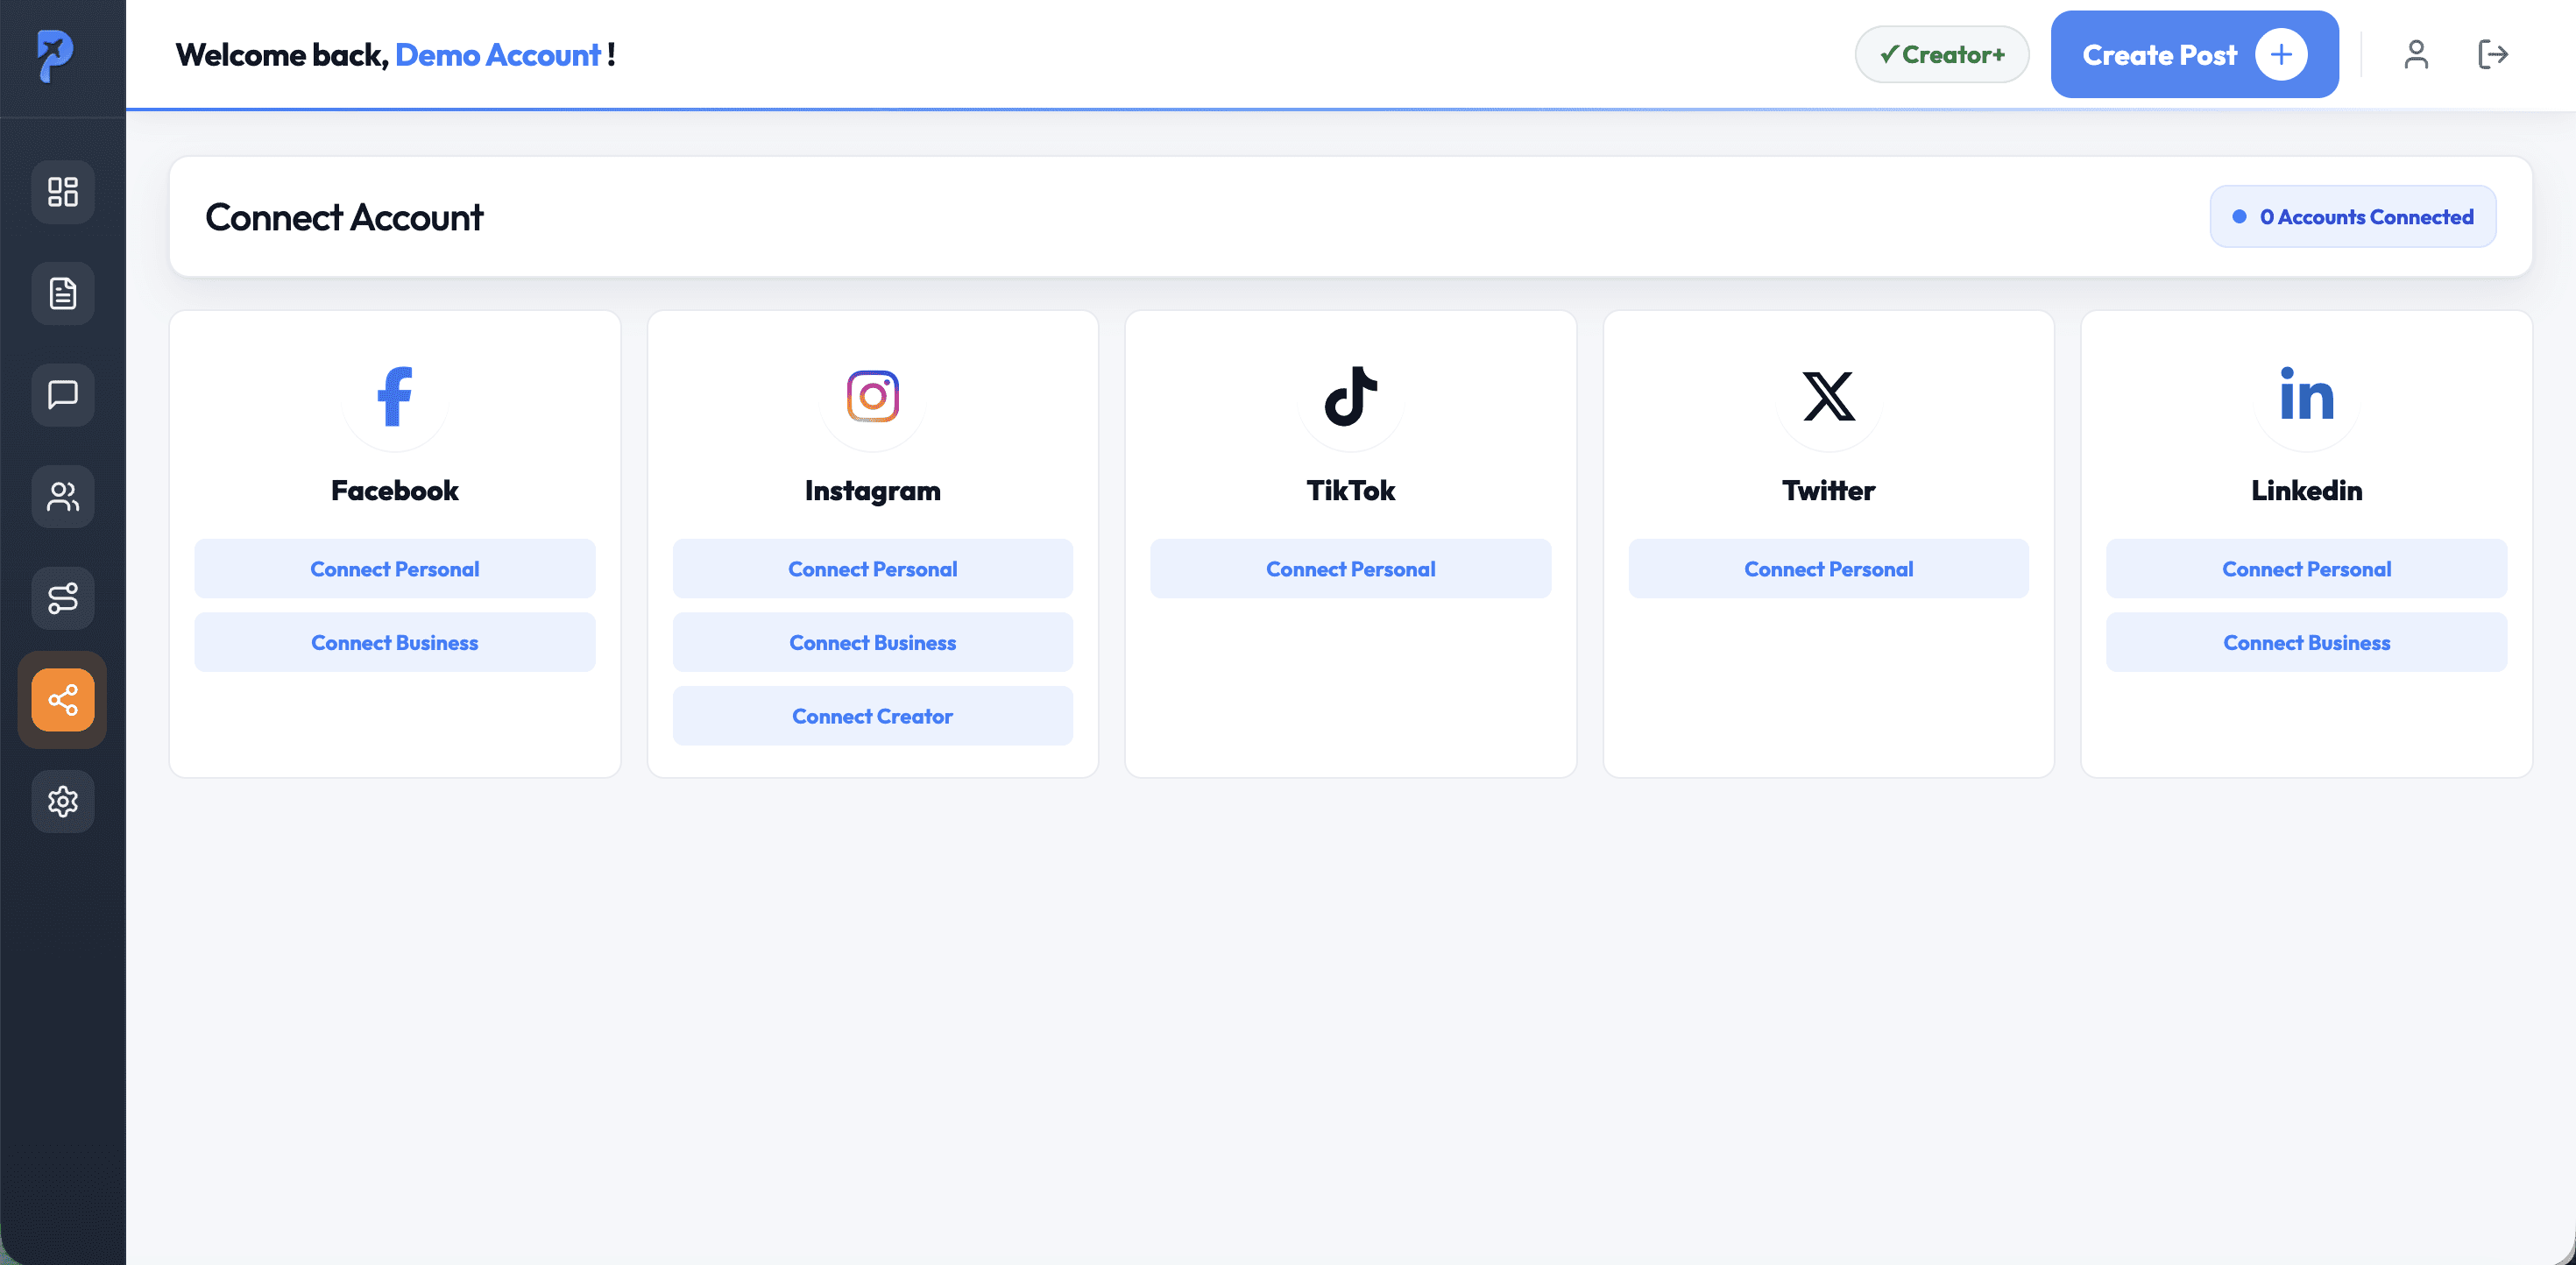Image resolution: width=2576 pixels, height=1265 pixels.
Task: Connect a Facebook business account
Action: pos(395,643)
